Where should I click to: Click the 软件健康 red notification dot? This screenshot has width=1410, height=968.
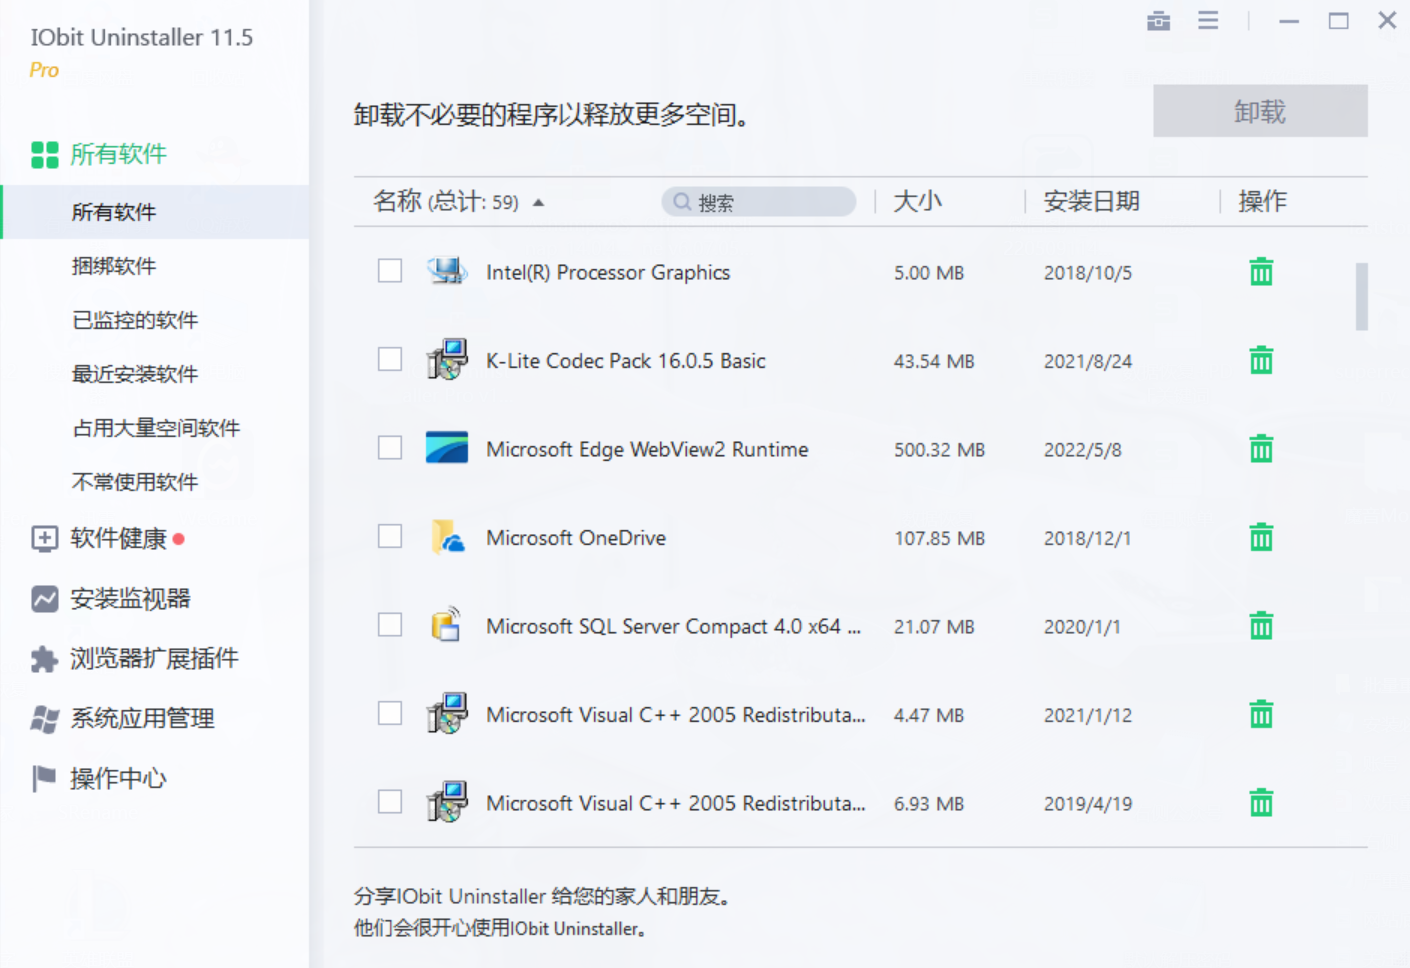click(x=179, y=539)
